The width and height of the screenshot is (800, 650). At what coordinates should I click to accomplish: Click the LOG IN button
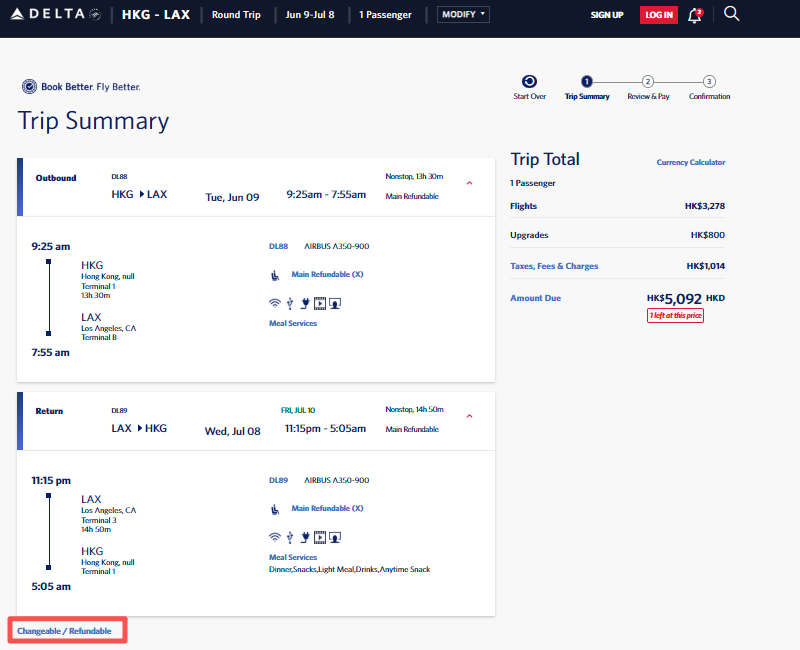658,15
